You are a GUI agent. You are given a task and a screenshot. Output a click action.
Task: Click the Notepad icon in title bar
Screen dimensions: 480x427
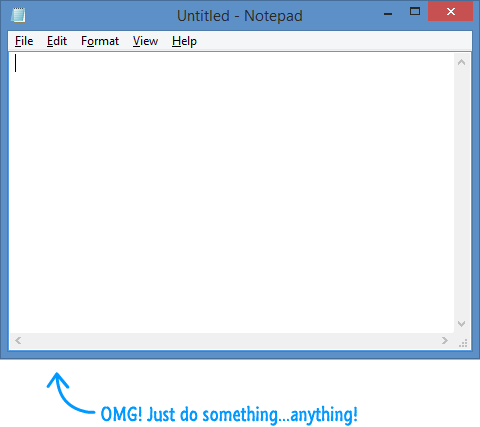click(18, 15)
